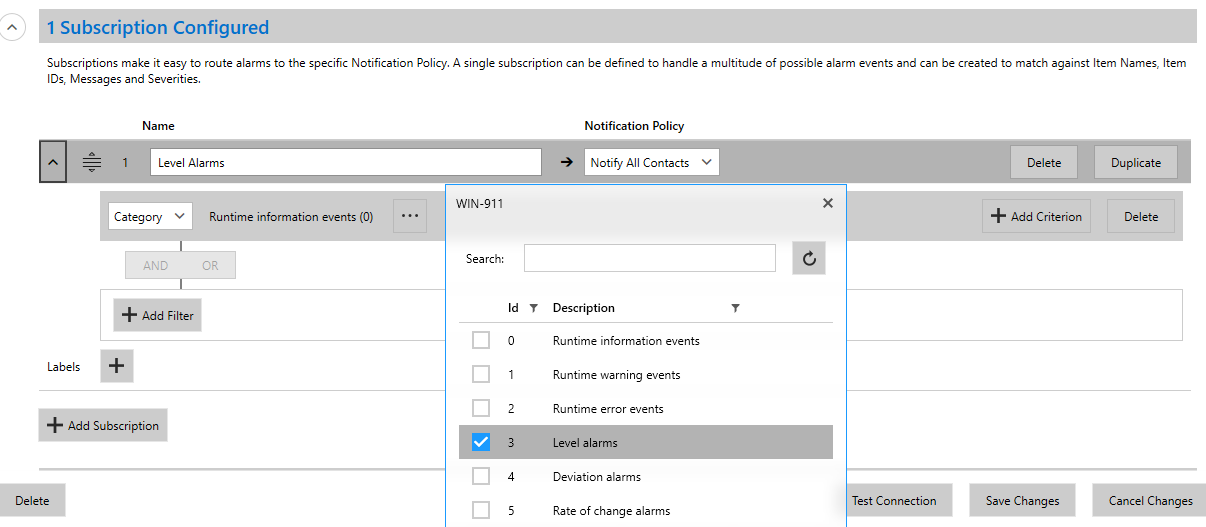Uncheck the Level alarms checkbox
This screenshot has width=1206, height=527.
(481, 442)
